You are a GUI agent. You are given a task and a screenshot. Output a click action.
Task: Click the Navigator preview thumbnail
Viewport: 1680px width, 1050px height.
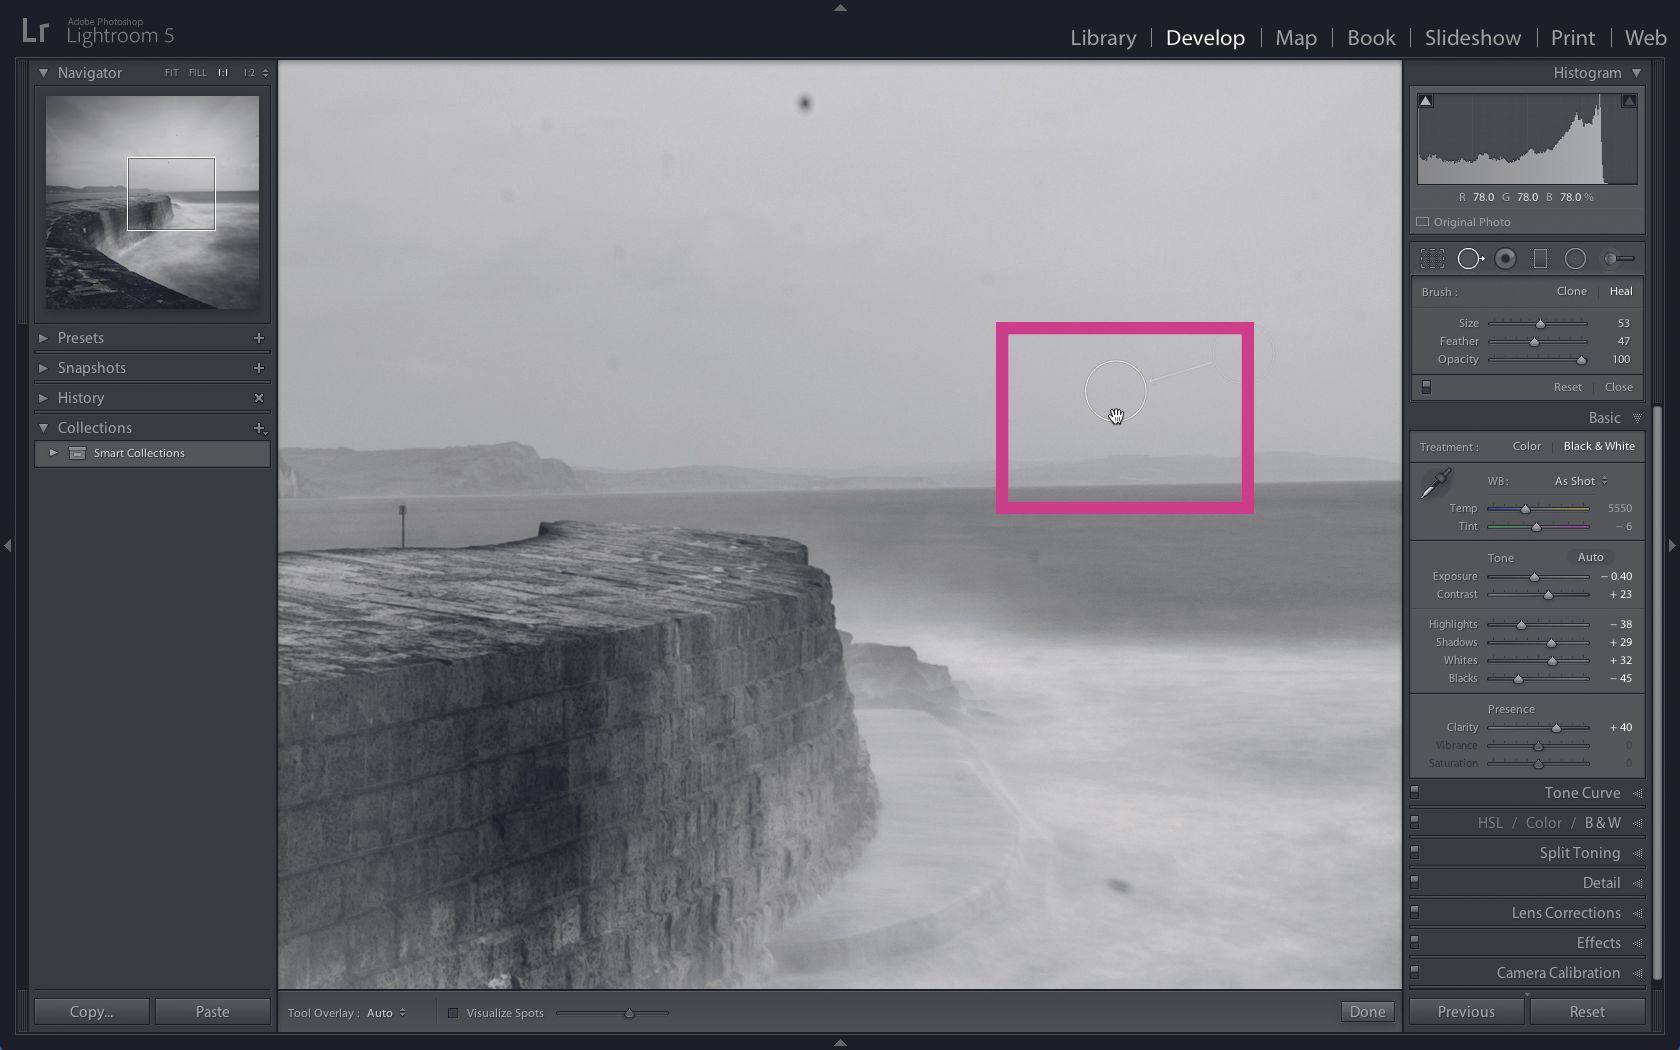click(x=151, y=204)
